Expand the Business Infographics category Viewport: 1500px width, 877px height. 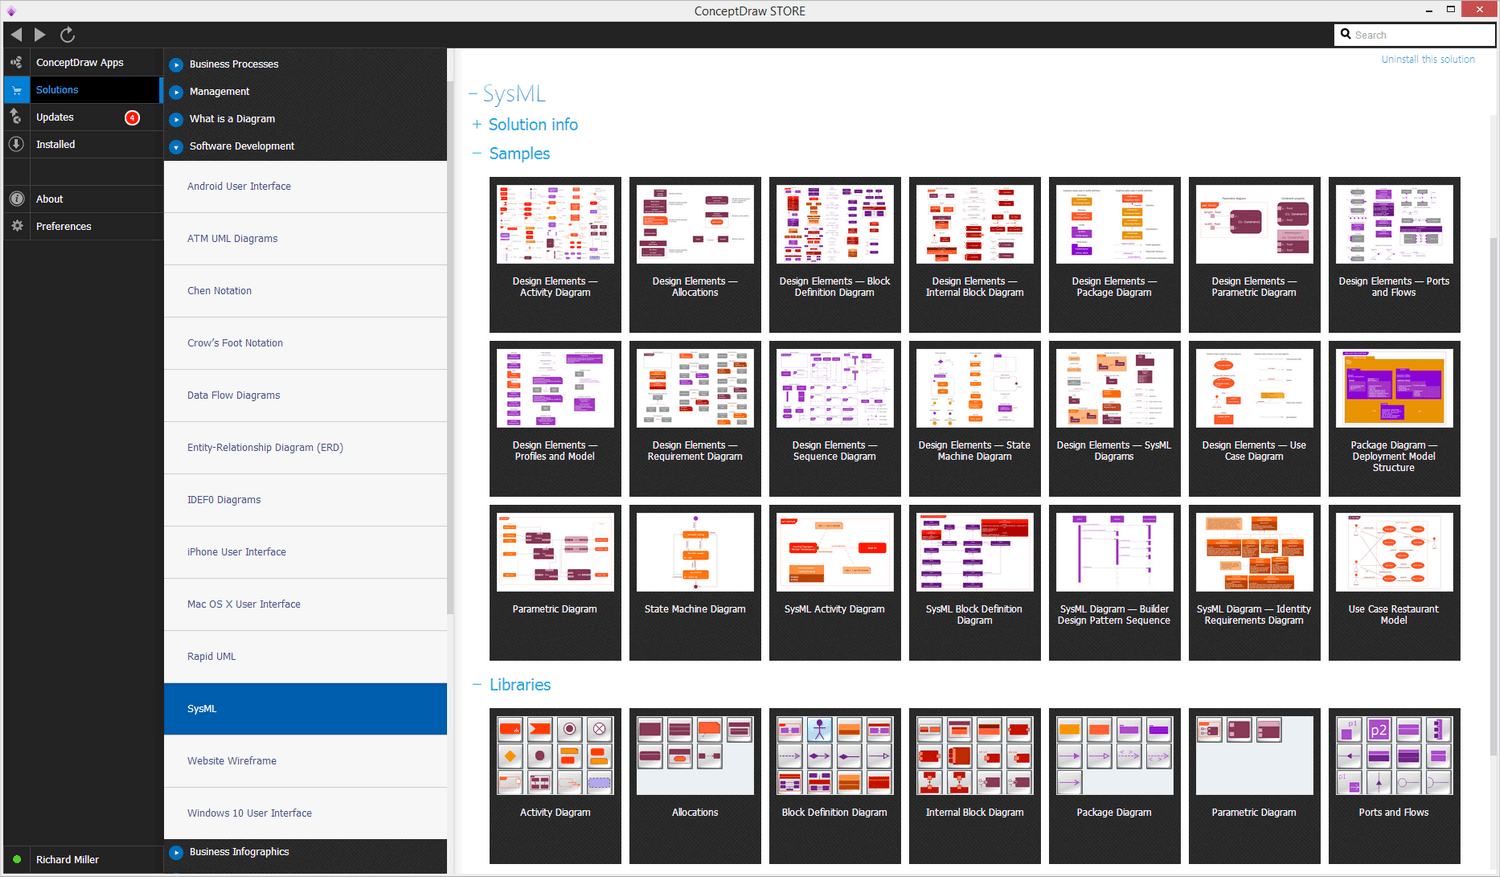(x=176, y=852)
